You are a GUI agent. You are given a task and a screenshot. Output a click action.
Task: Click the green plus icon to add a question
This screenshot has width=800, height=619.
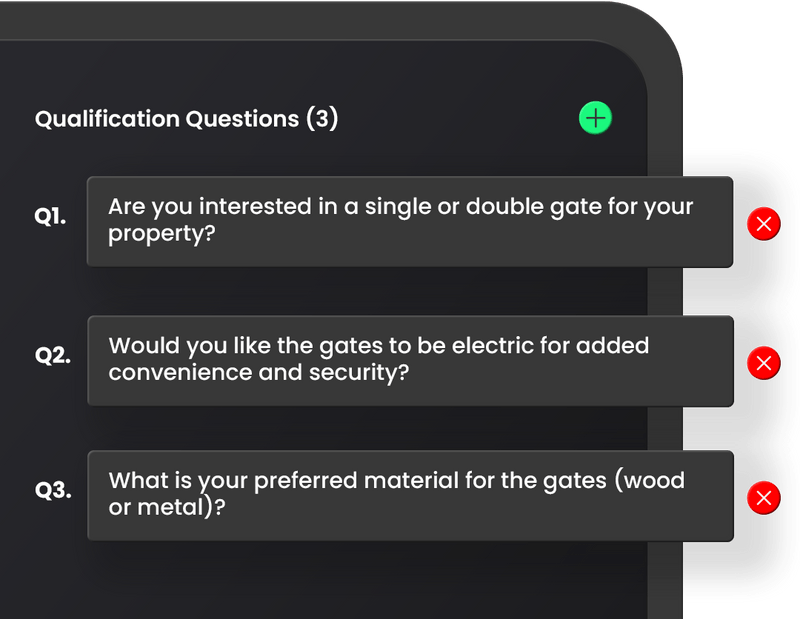[594, 117]
